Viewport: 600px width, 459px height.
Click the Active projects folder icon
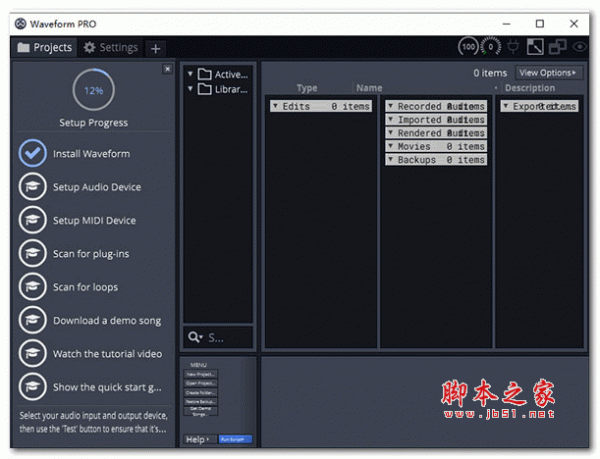pos(205,74)
